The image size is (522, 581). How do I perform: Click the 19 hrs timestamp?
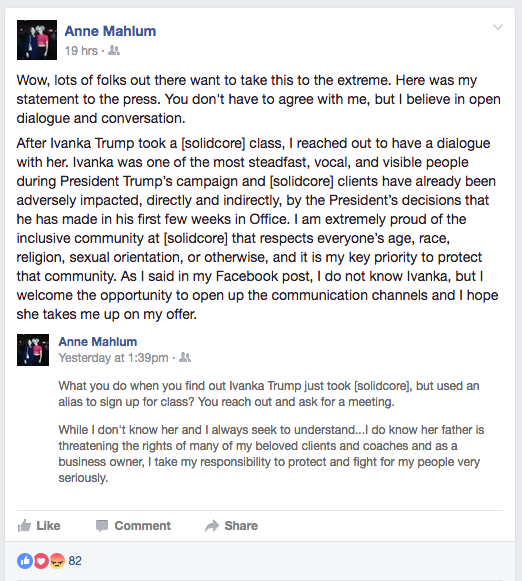click(x=81, y=51)
